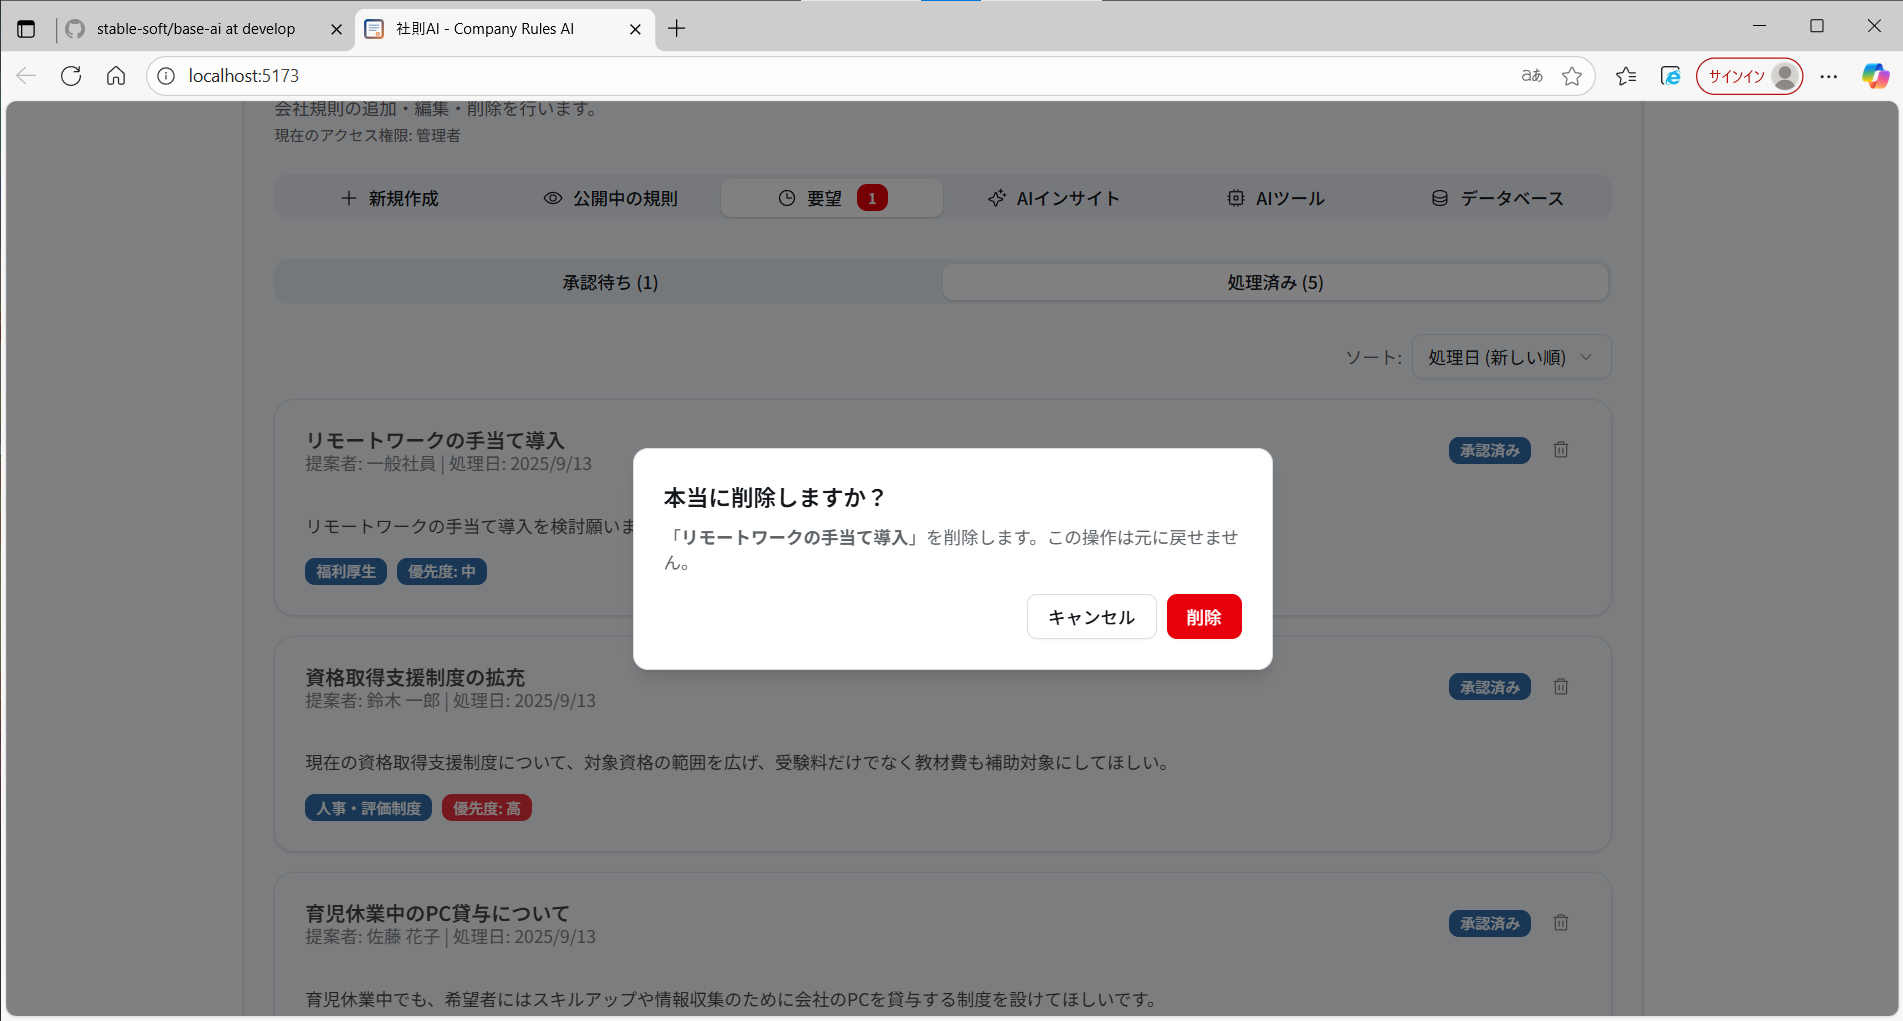
Task: Open the AIインサイト tab
Action: point(1053,198)
